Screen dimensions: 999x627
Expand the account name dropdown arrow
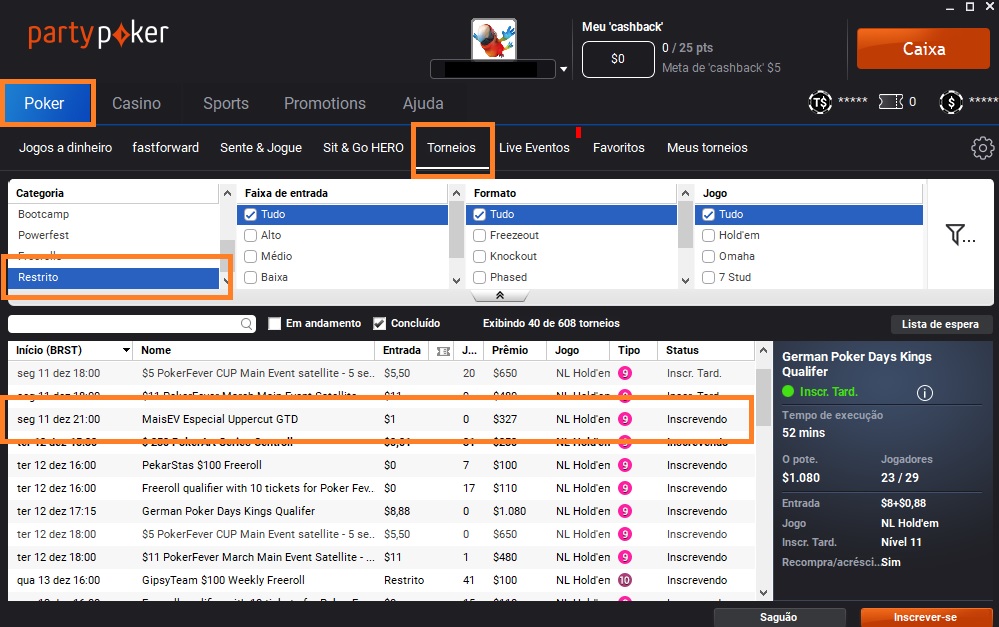563,69
